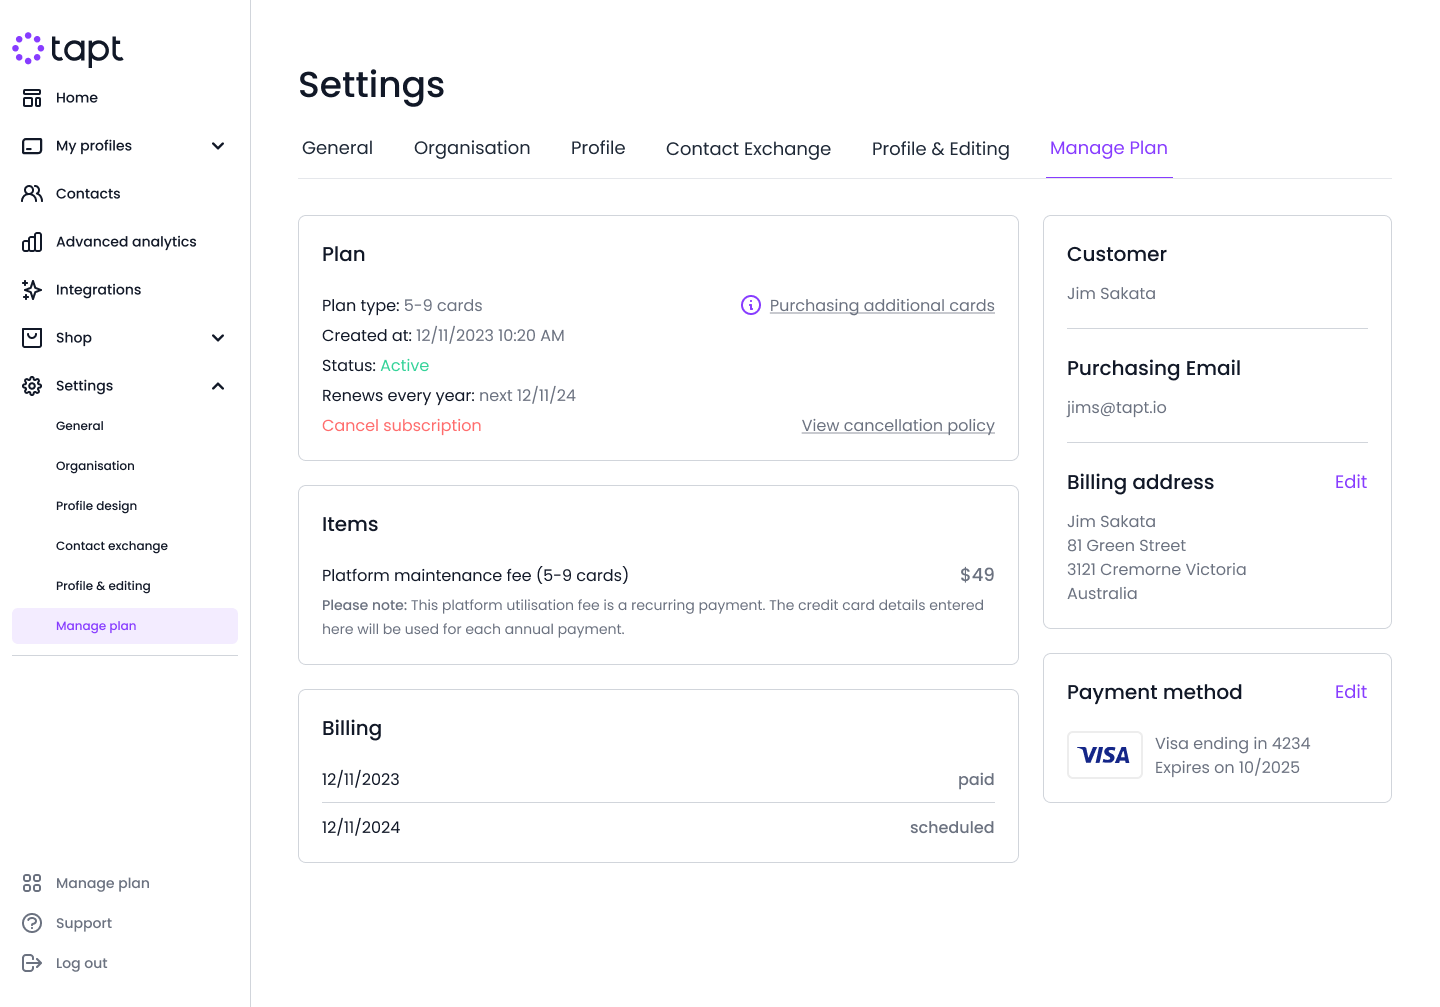This screenshot has width=1440, height=1007.
Task: Click the Log out icon
Action: click(32, 963)
